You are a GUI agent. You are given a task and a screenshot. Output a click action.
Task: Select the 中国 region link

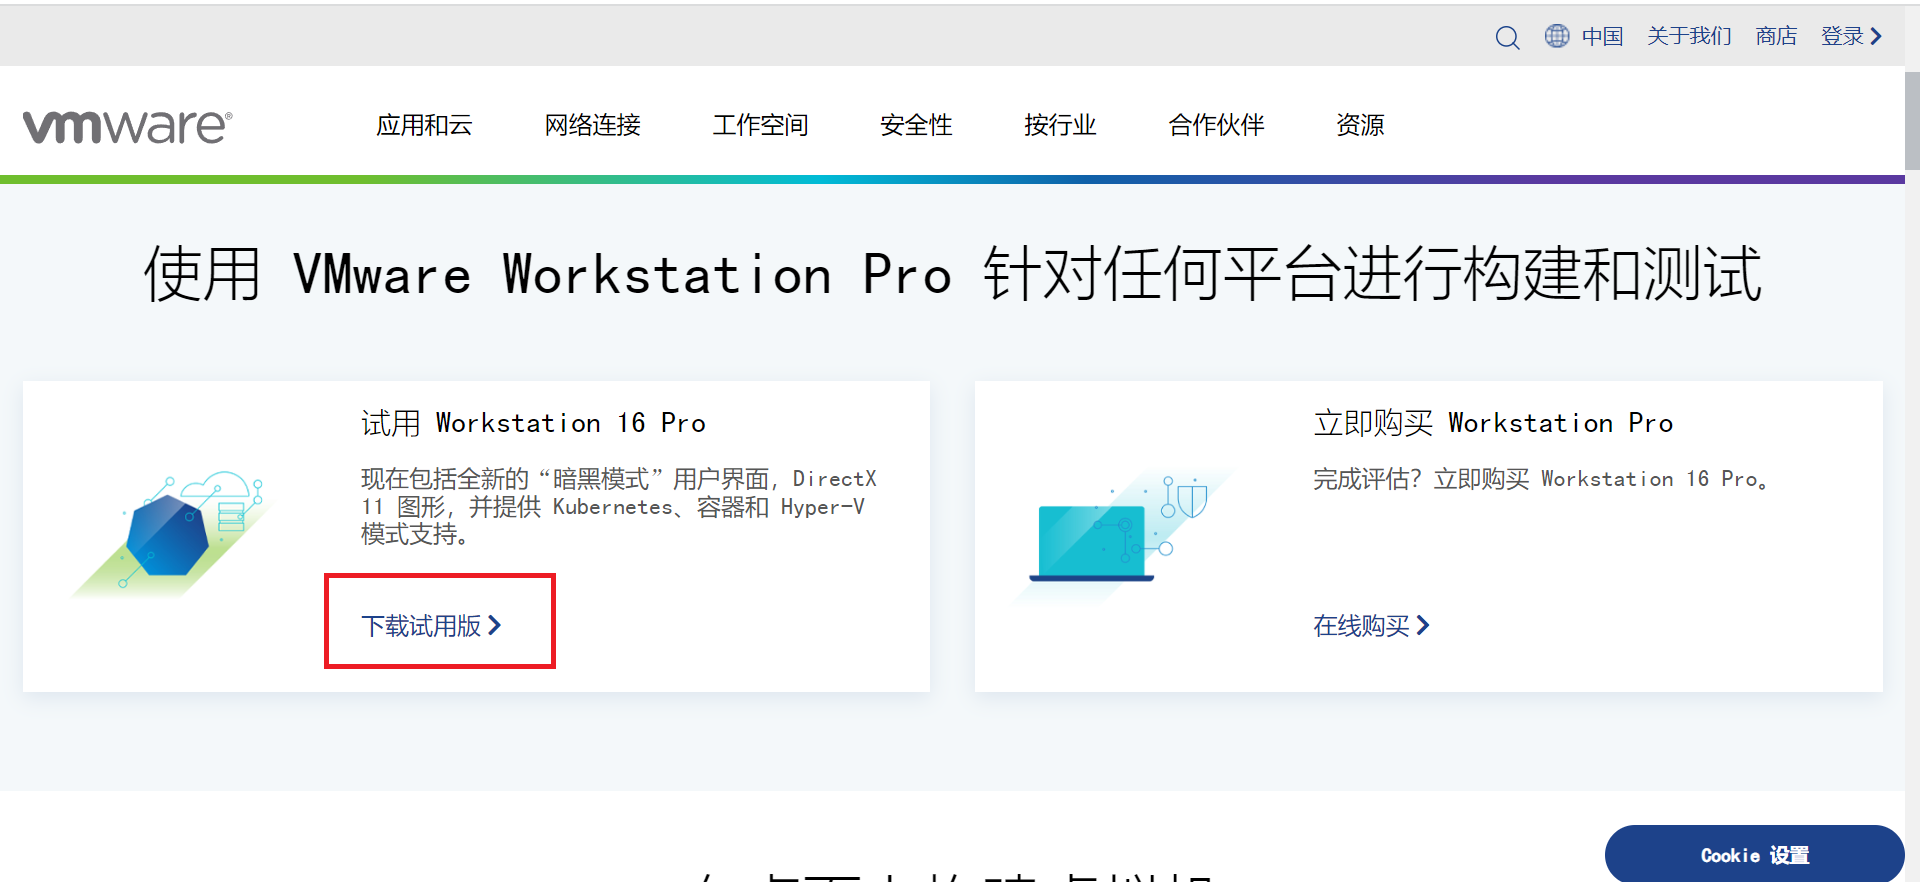(1602, 36)
